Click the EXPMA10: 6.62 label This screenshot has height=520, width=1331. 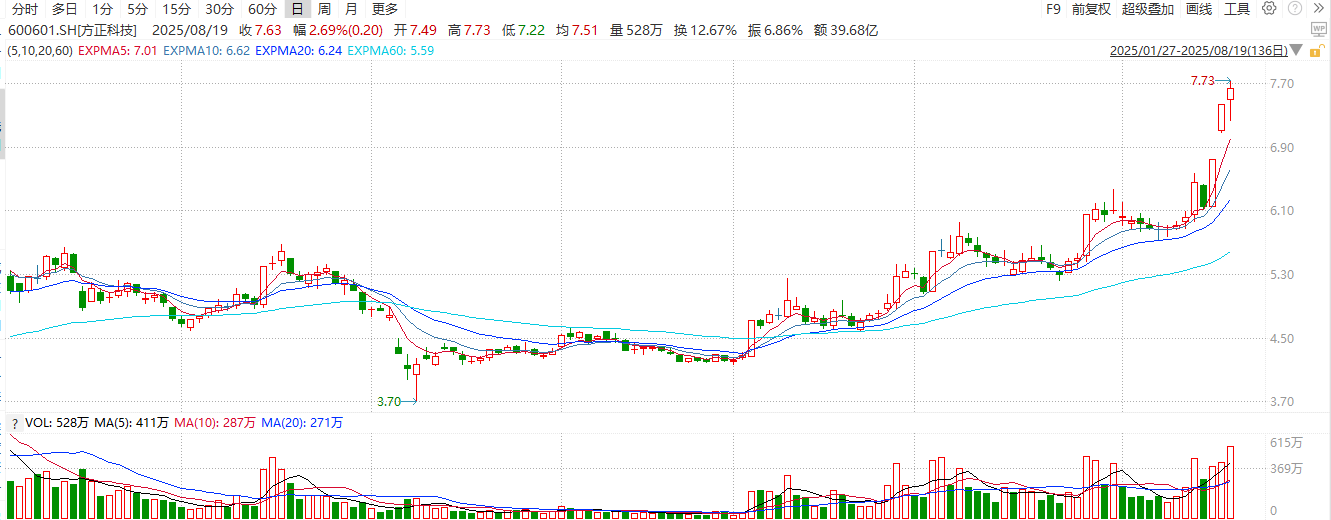207,49
